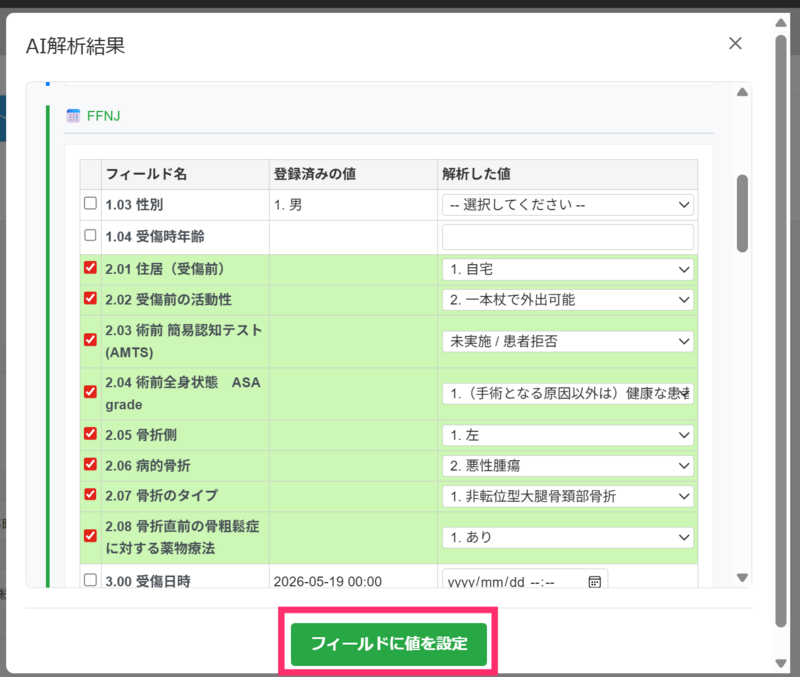Open the 骨折側 dropdown showing 1. 左

[567, 435]
